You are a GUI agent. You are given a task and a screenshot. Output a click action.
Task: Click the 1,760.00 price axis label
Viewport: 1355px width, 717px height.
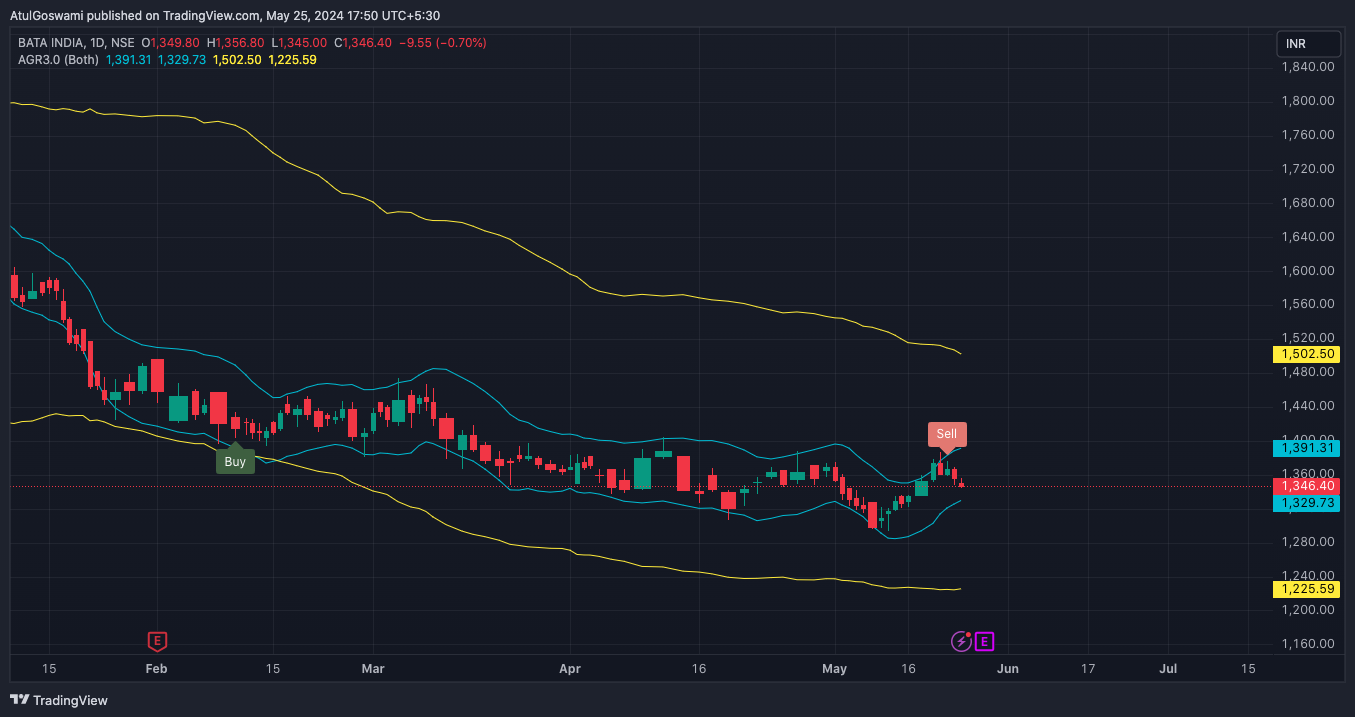[1308, 135]
